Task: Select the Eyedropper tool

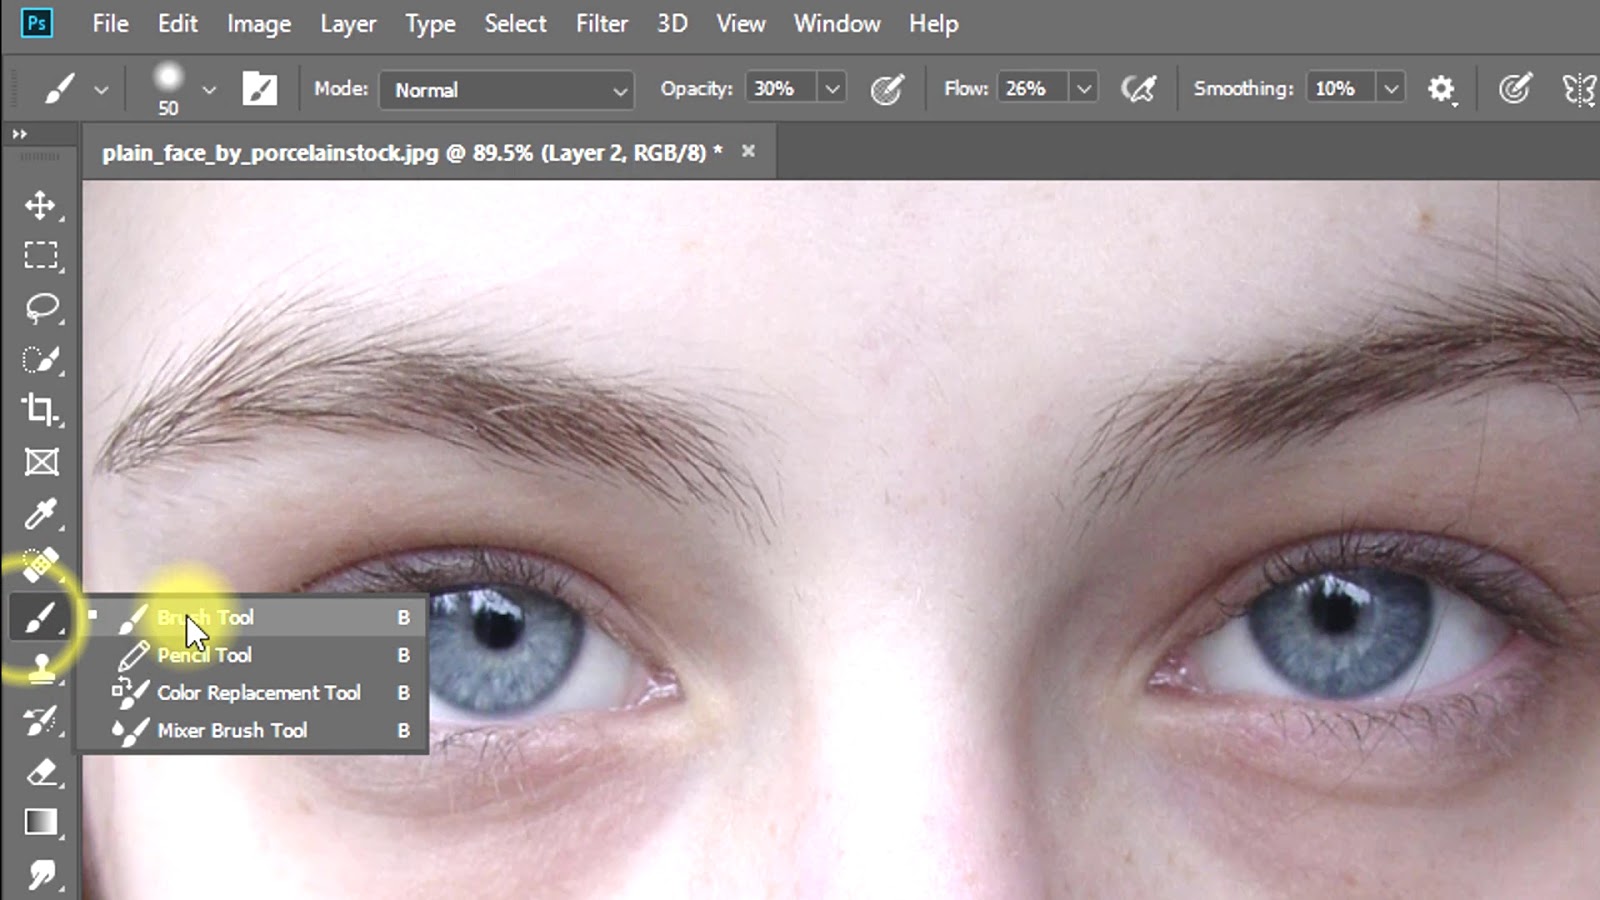Action: (x=40, y=514)
